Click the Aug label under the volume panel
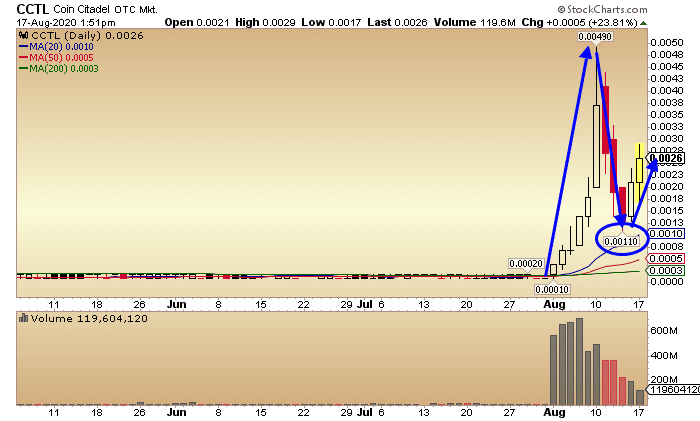 pyautogui.click(x=554, y=412)
